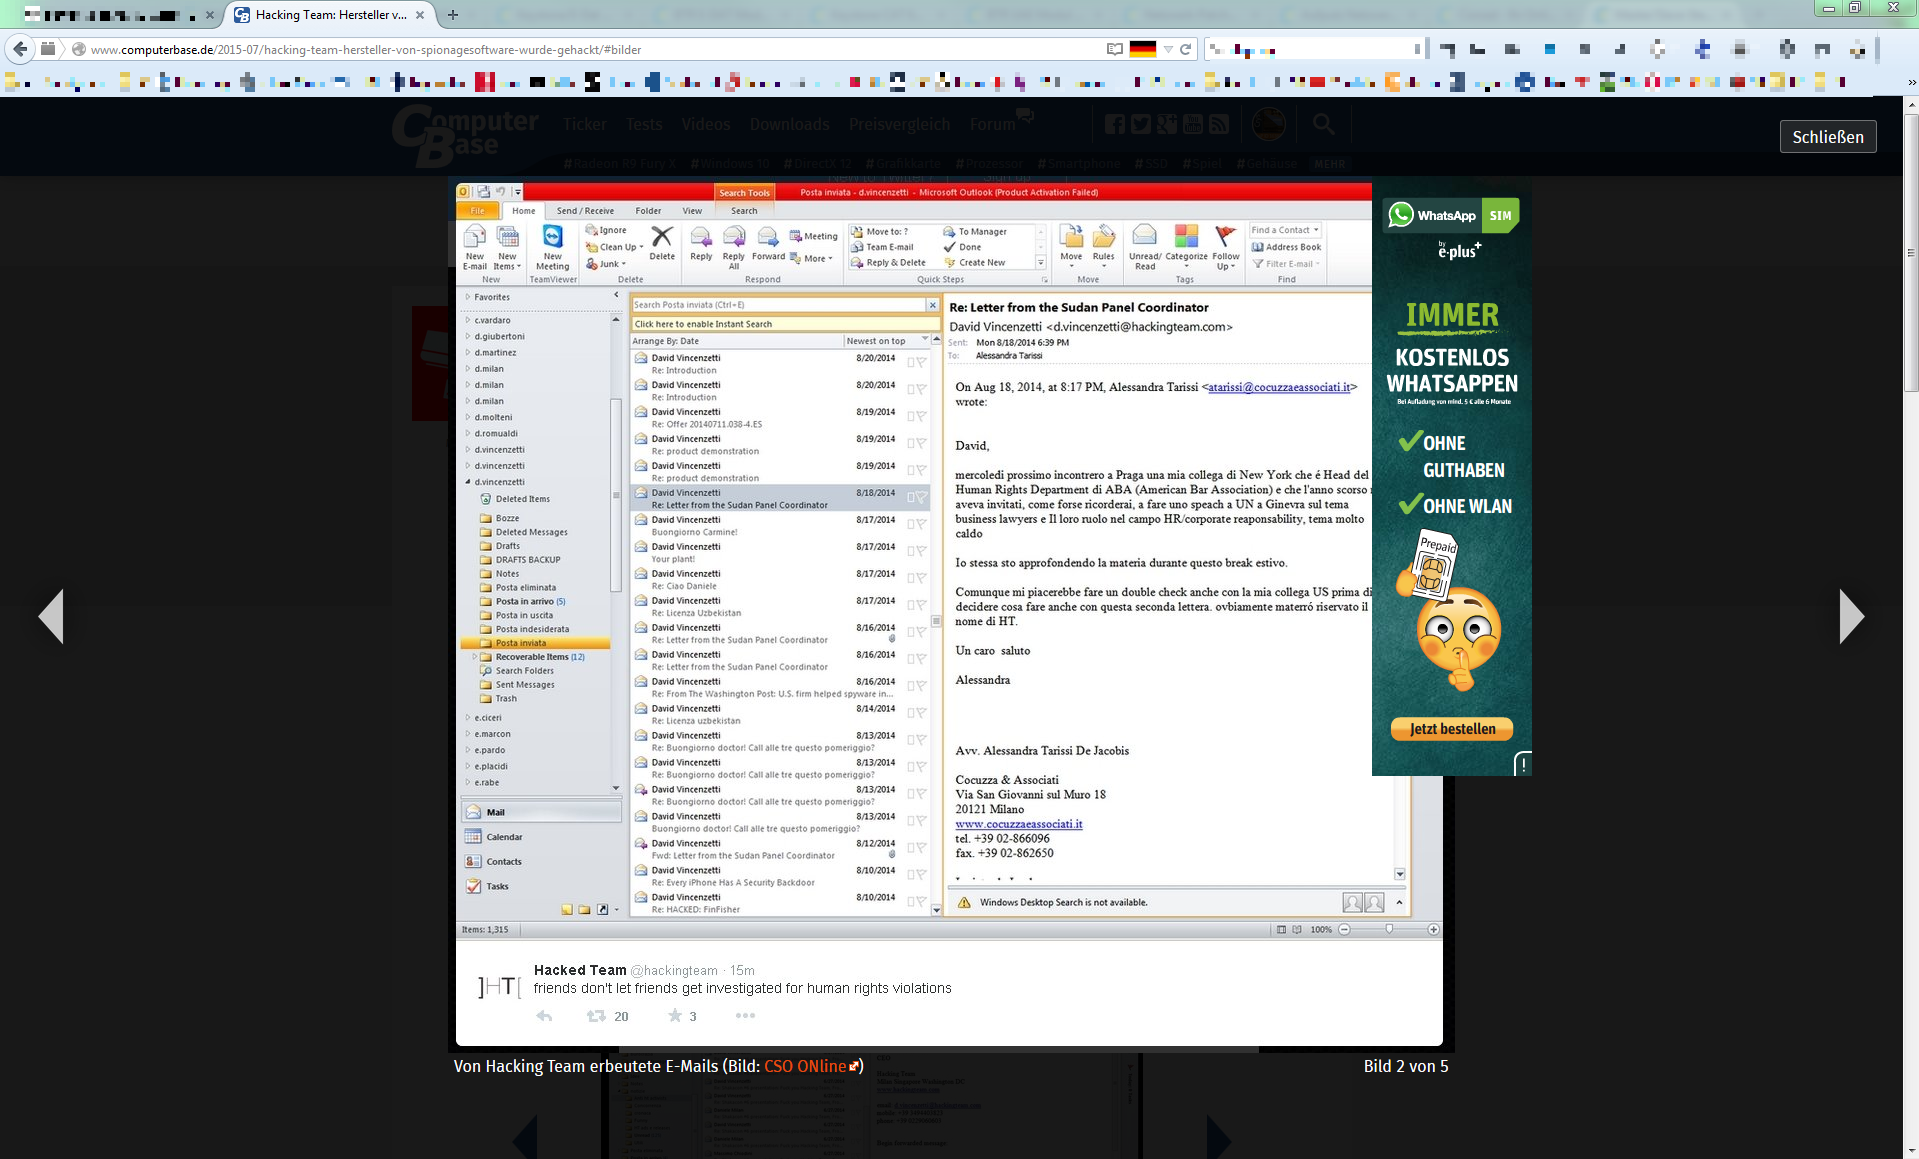This screenshot has width=1919, height=1159.
Task: Click the Create New quick step
Action: tap(975, 263)
